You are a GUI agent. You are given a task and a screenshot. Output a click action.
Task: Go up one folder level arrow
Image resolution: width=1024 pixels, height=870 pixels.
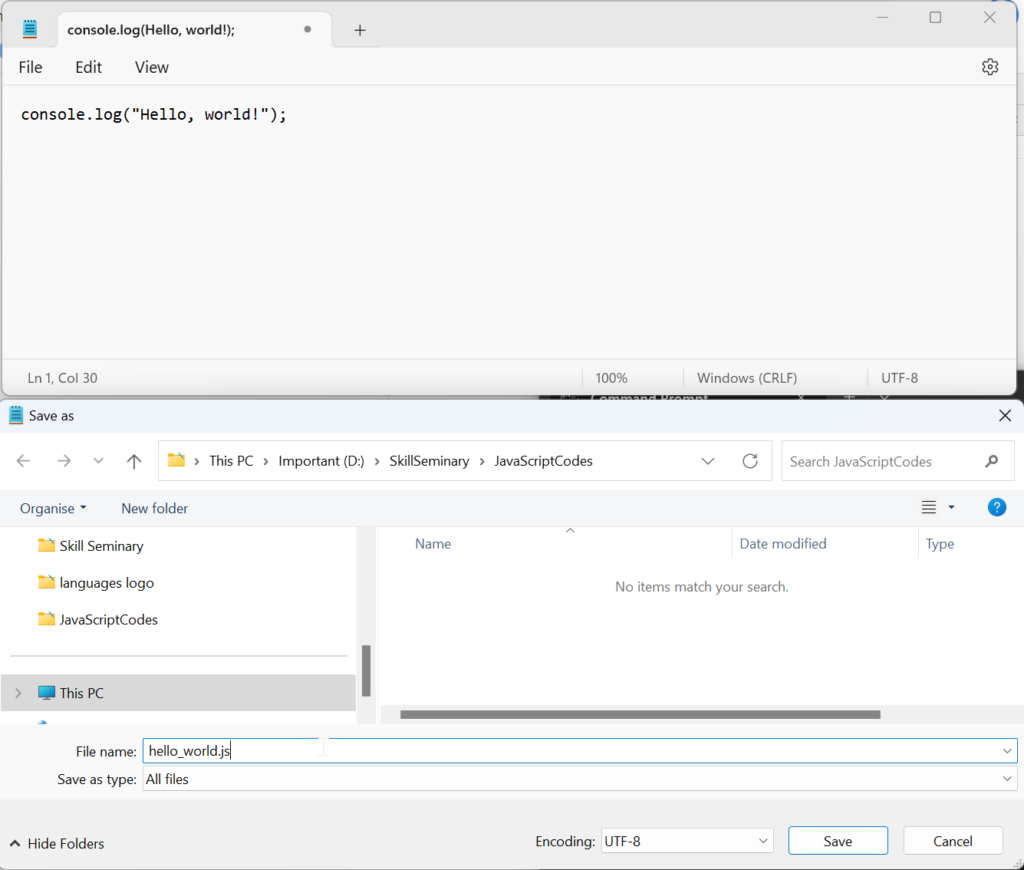[x=134, y=461]
